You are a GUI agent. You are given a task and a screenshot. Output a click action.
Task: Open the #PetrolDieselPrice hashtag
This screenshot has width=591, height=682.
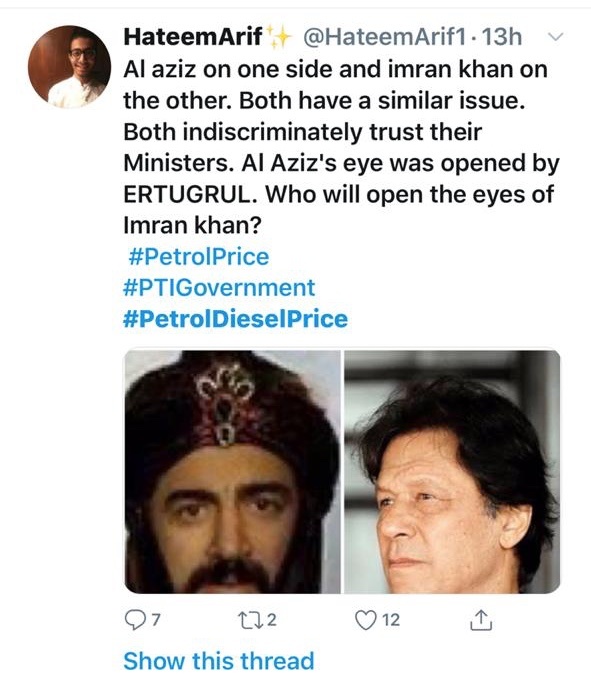click(x=236, y=319)
